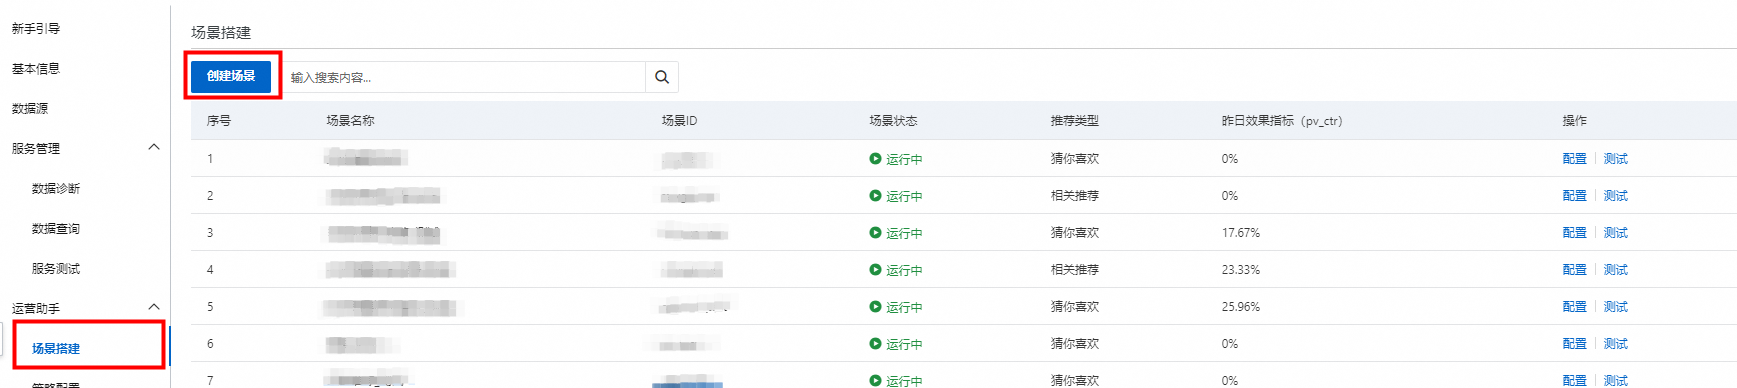Image resolution: width=1737 pixels, height=388 pixels.
Task: Collapse the 服务管理 chevron
Action: (154, 147)
